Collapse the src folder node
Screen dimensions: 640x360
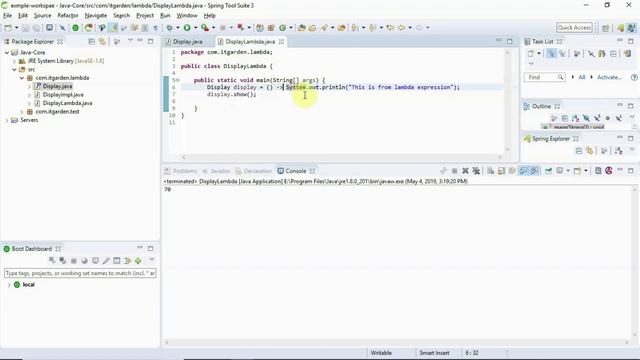tap(14, 69)
